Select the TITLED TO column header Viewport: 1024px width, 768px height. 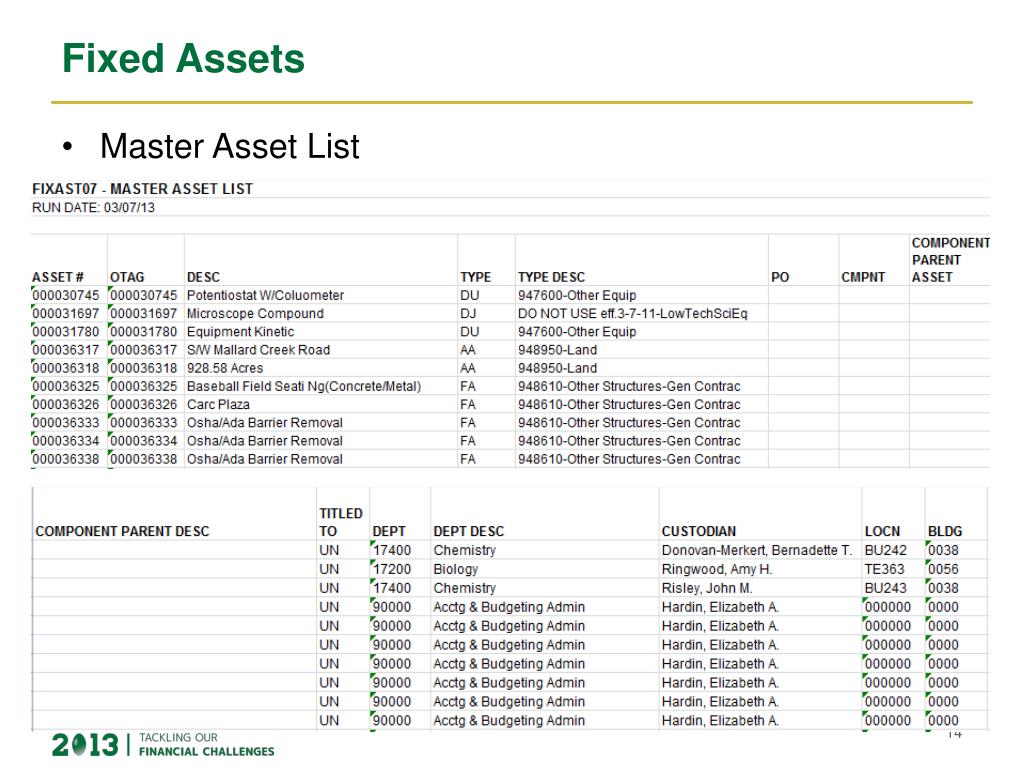tap(341, 522)
